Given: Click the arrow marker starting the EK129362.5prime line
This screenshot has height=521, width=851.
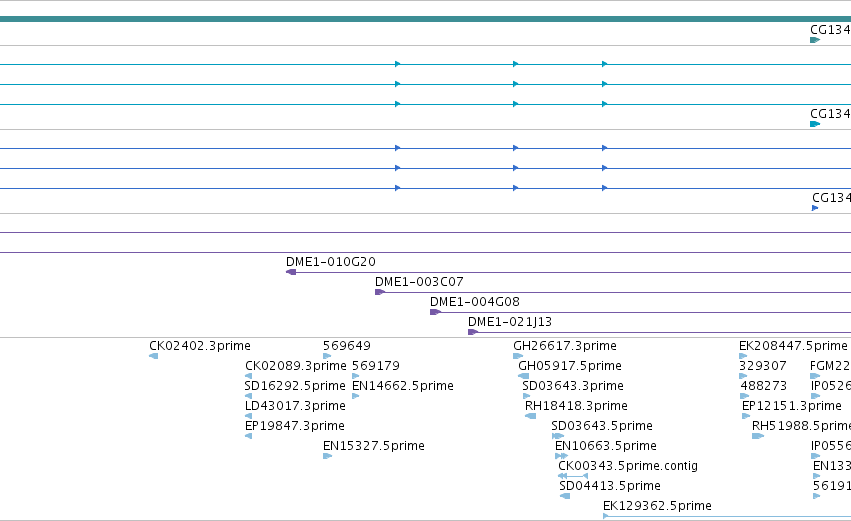Looking at the screenshot, I should pos(606,516).
